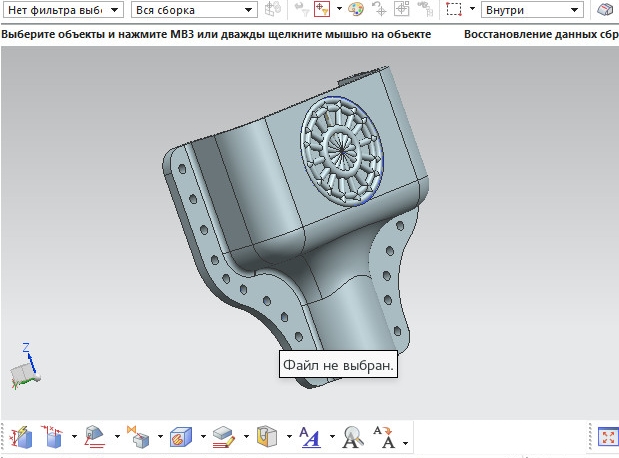The height and width of the screenshot is (458, 619).
Task: Expand the arrow next to the orange cube icon
Action: click(202, 438)
